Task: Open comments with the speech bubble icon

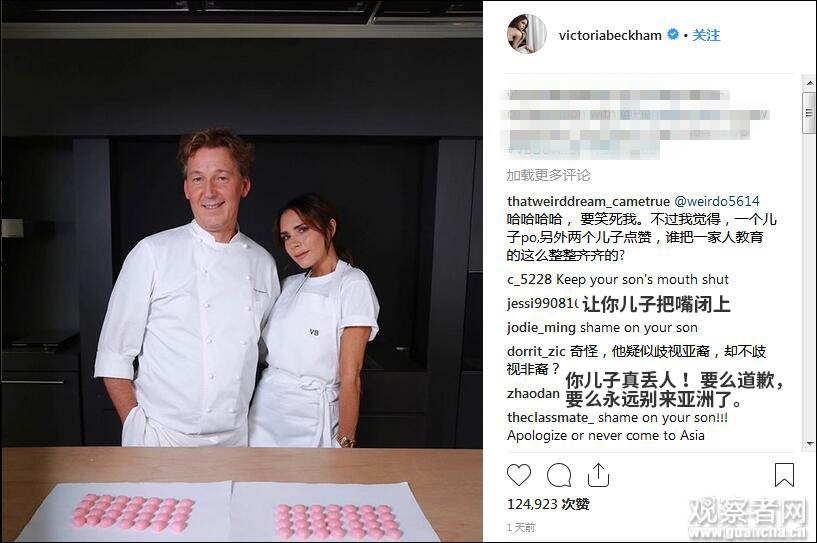Action: 559,475
